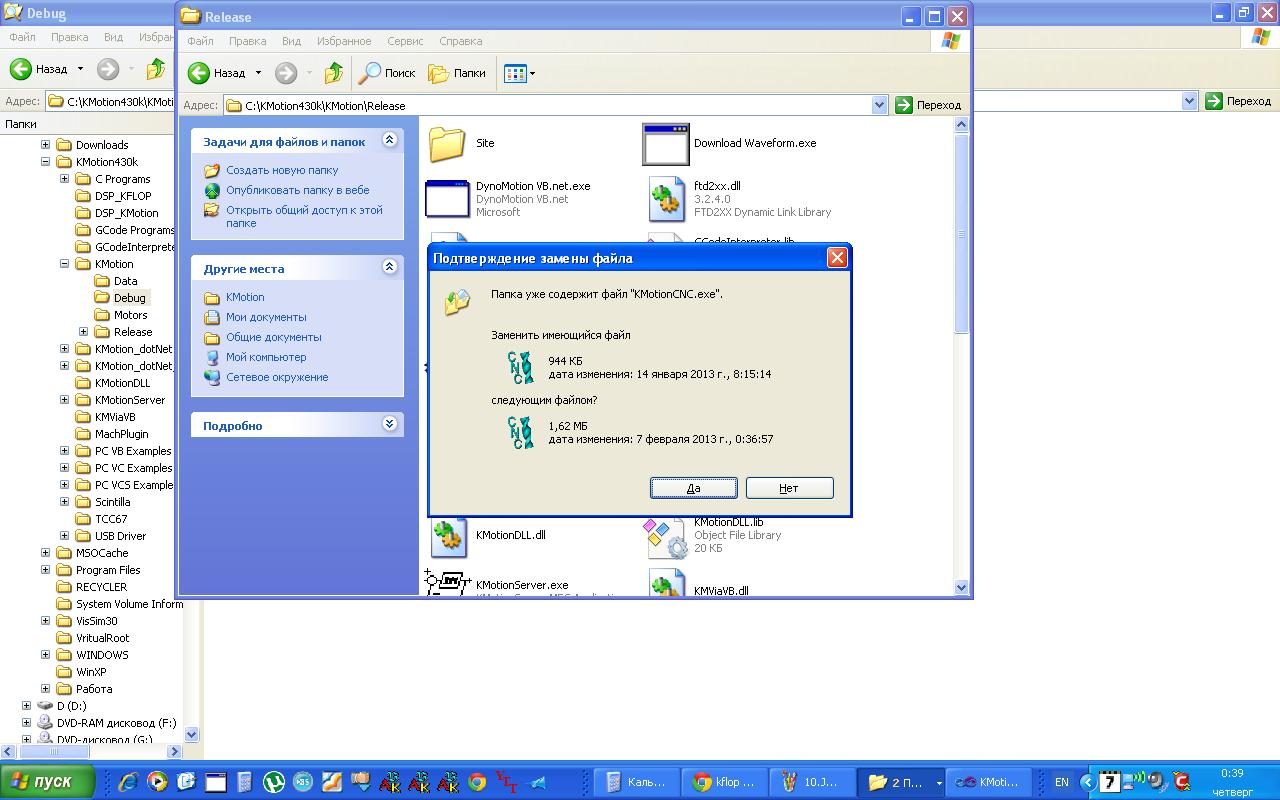Click Переход button in Release window

[x=929, y=105]
